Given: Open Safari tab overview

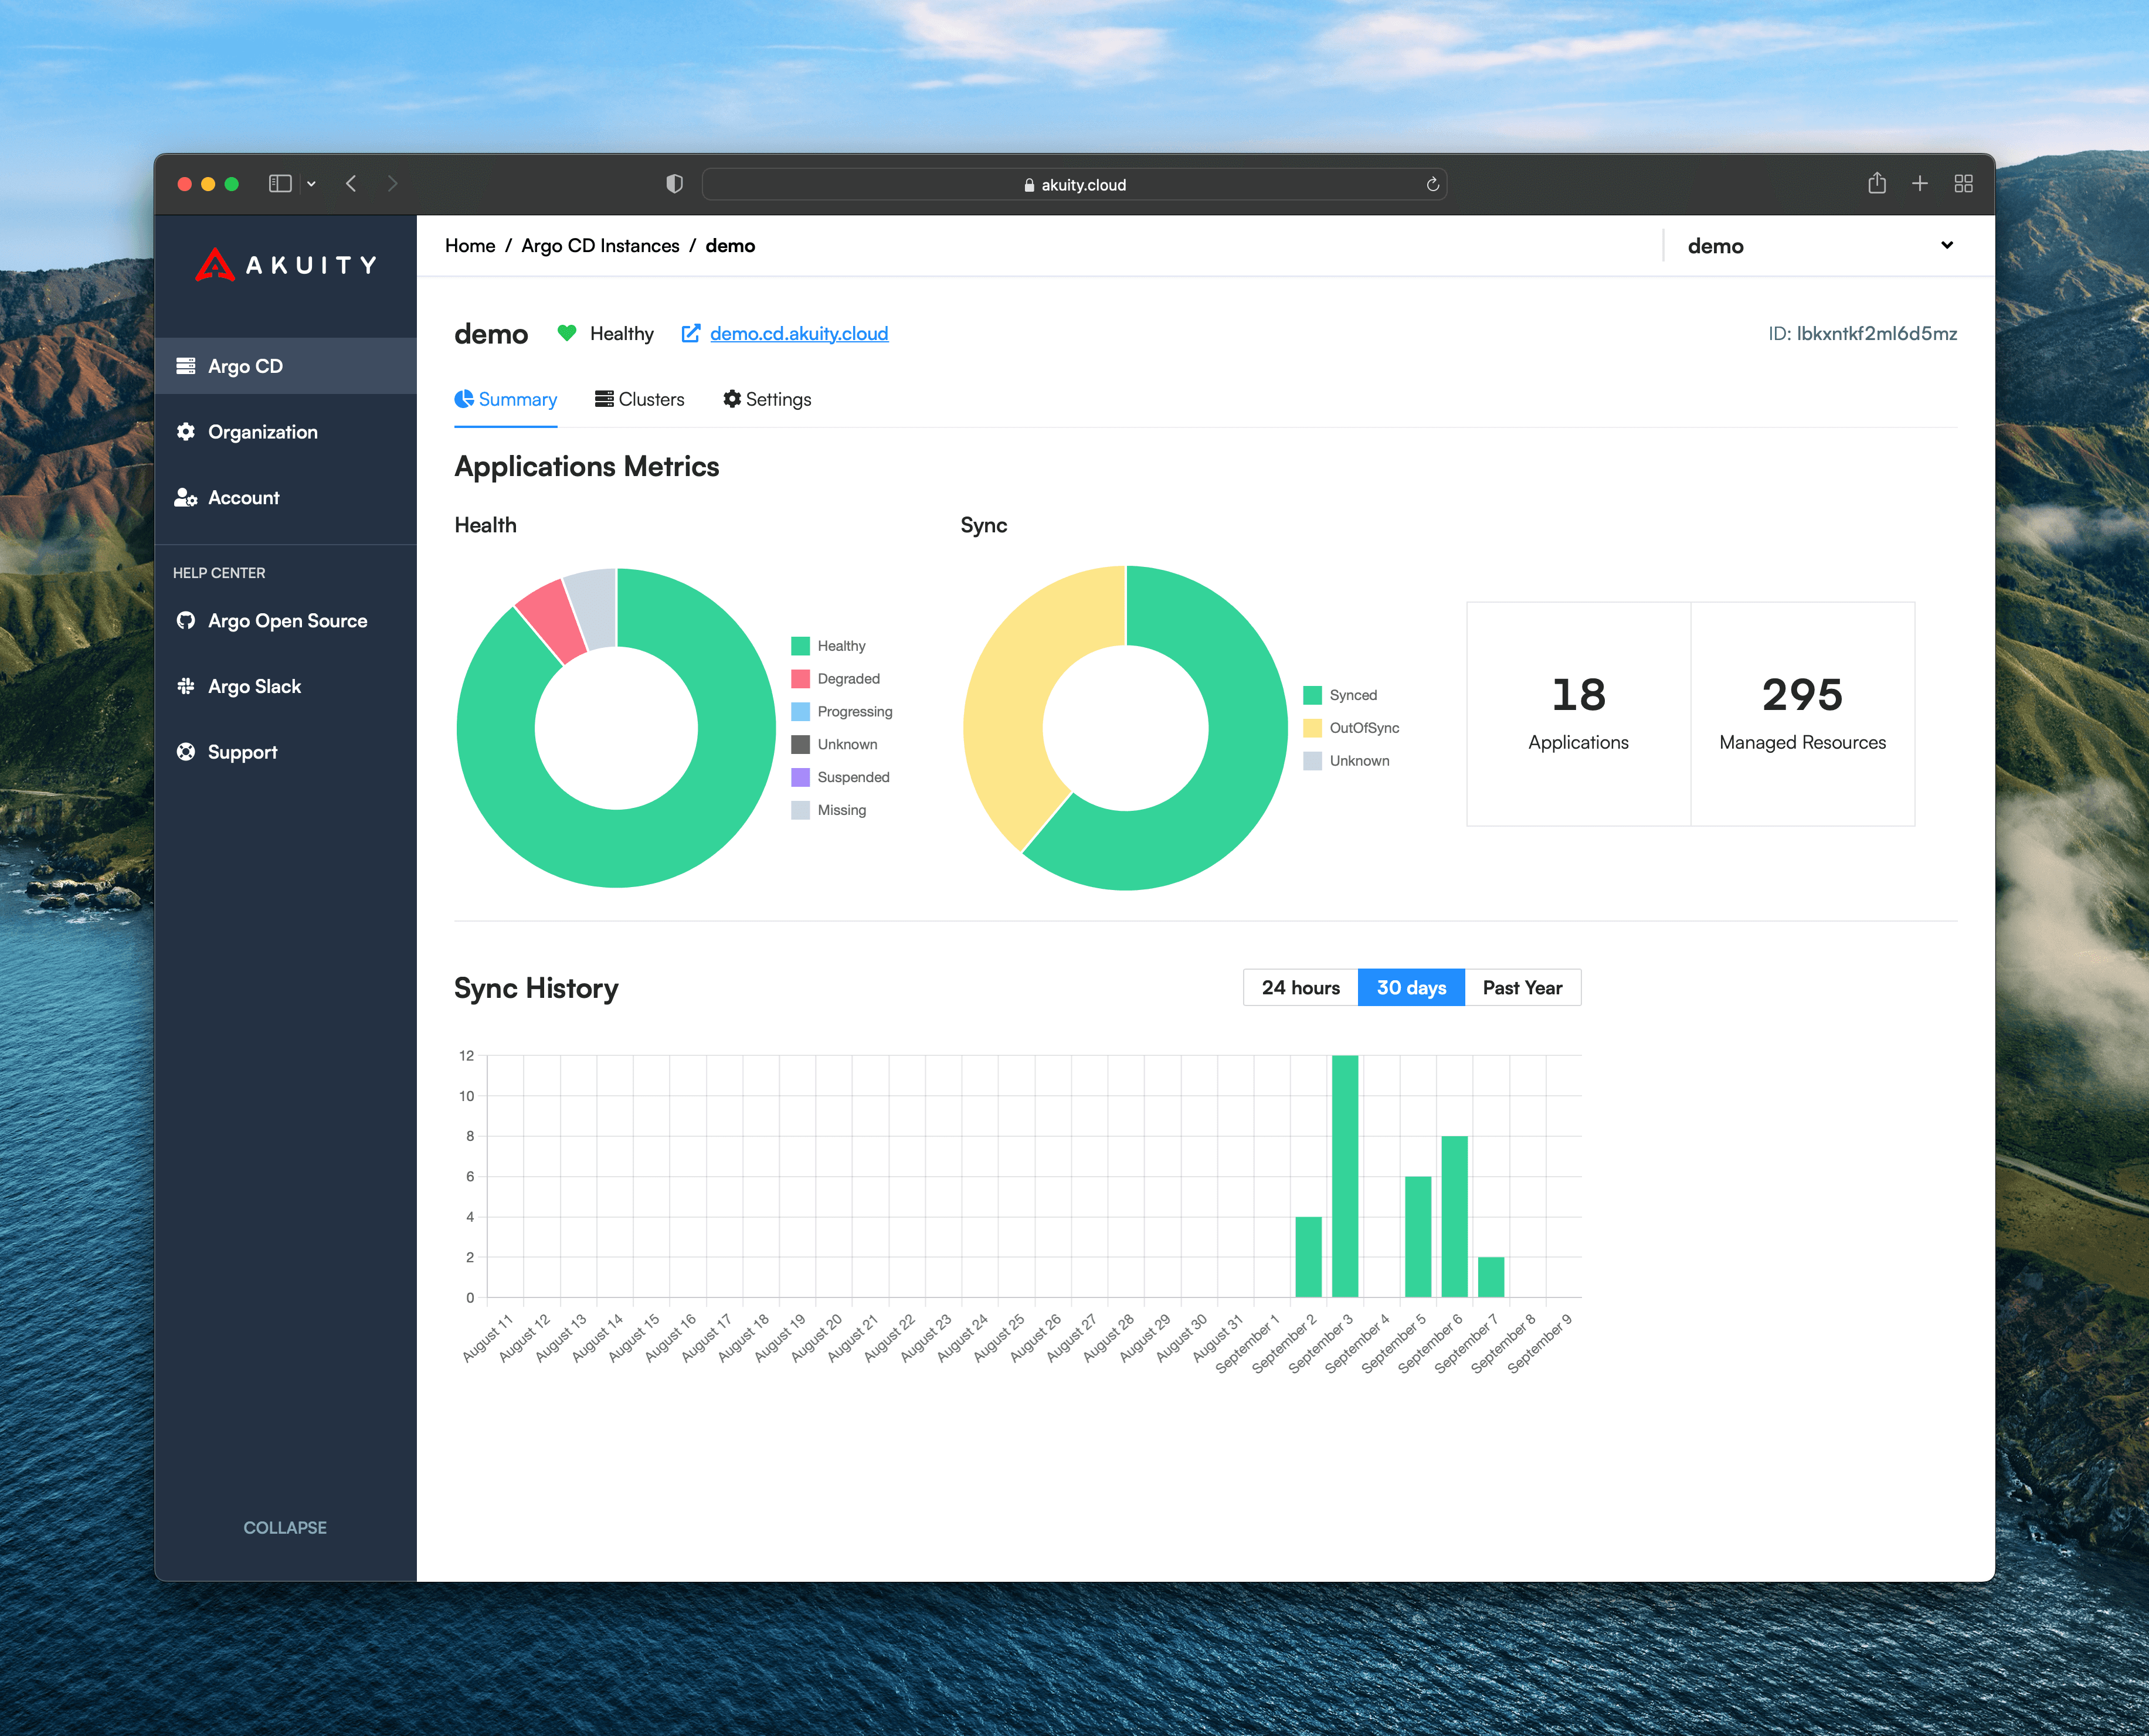Looking at the screenshot, I should (1962, 184).
